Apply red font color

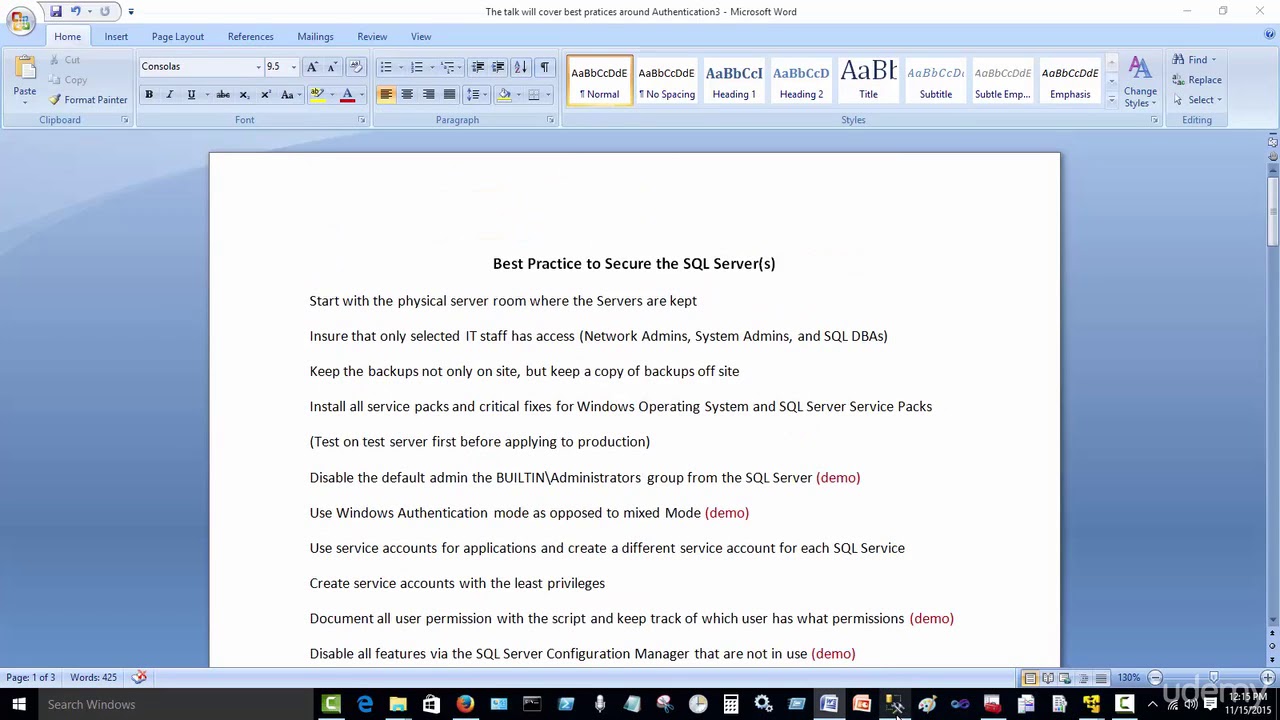point(347,95)
